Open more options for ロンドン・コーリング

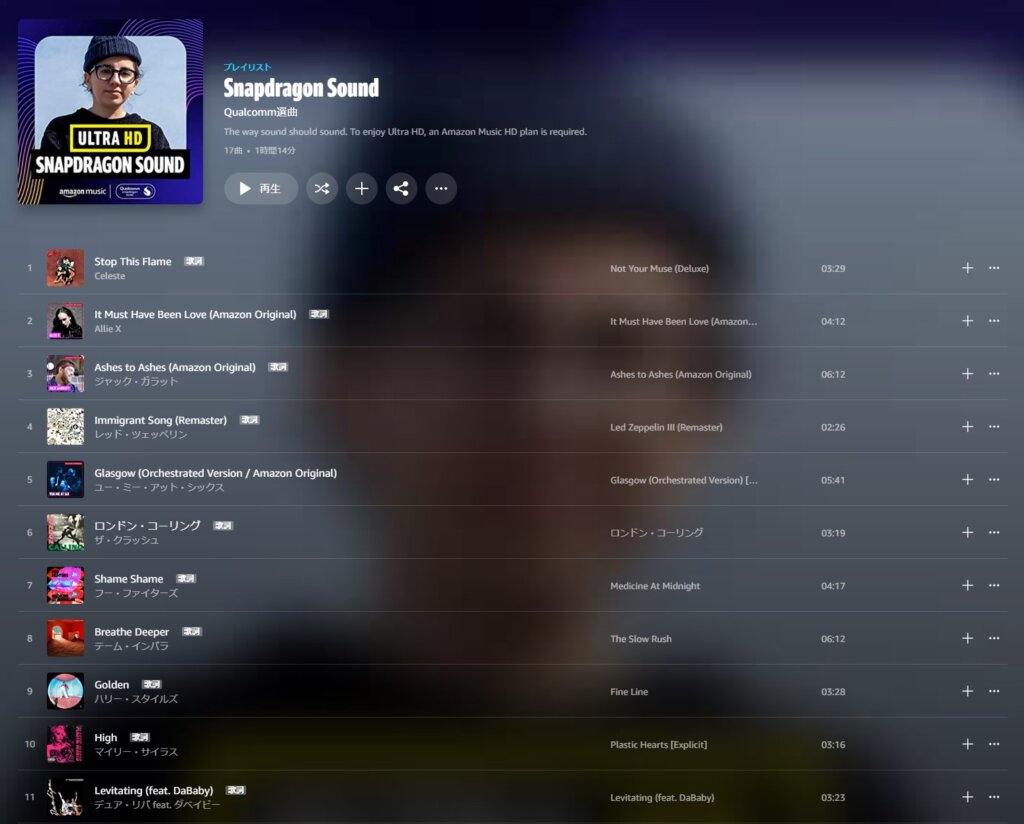pyautogui.click(x=994, y=532)
